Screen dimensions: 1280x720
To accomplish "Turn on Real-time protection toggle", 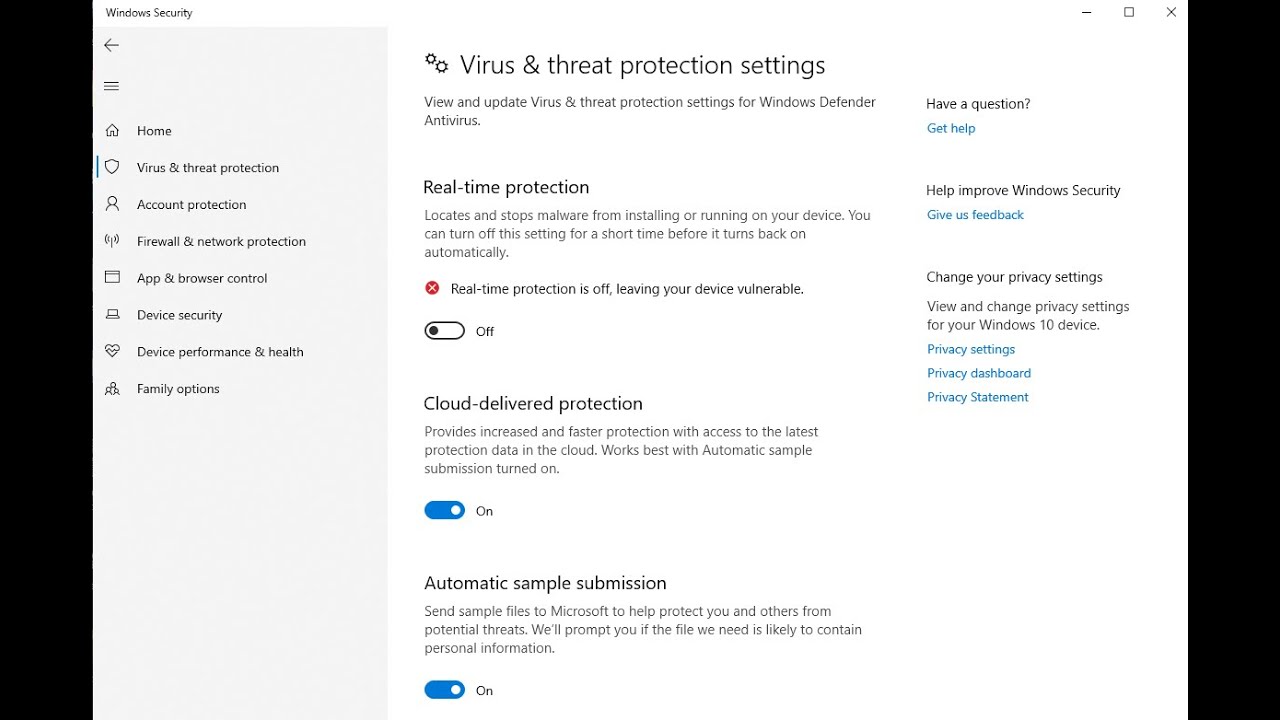I will click(444, 331).
